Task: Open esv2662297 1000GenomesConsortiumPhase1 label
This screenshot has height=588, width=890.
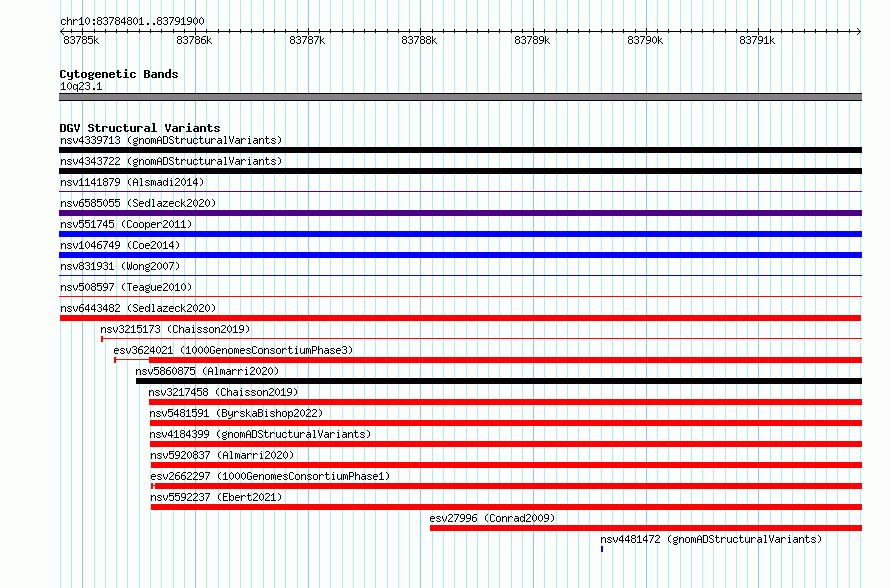Action: (x=270, y=476)
